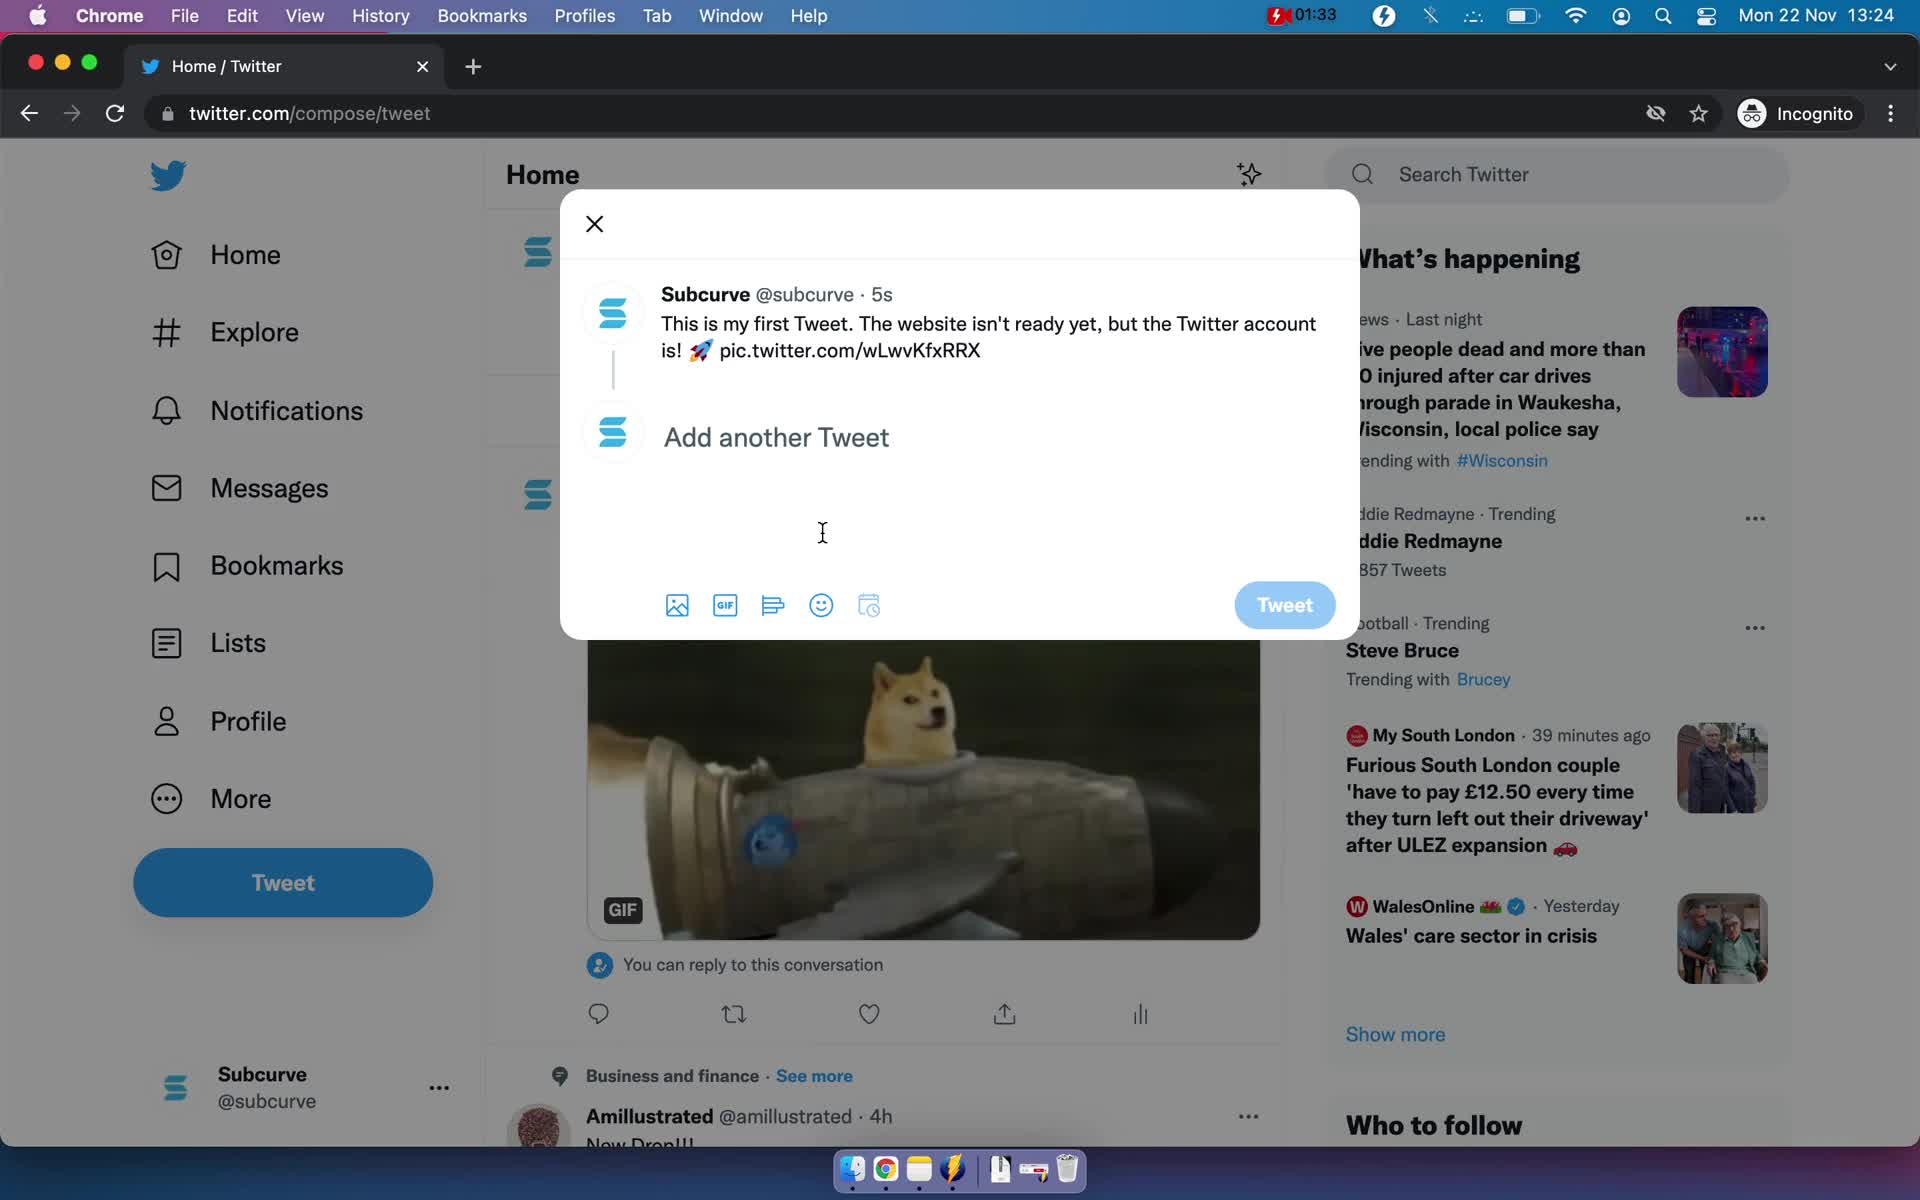Click the Notifications bell icon
This screenshot has height=1200, width=1920.
coord(167,409)
